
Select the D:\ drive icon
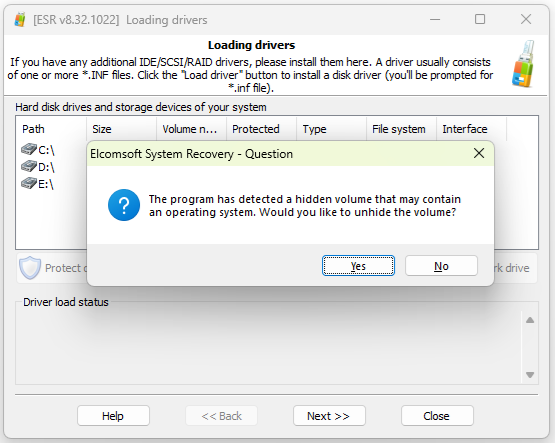click(x=29, y=166)
